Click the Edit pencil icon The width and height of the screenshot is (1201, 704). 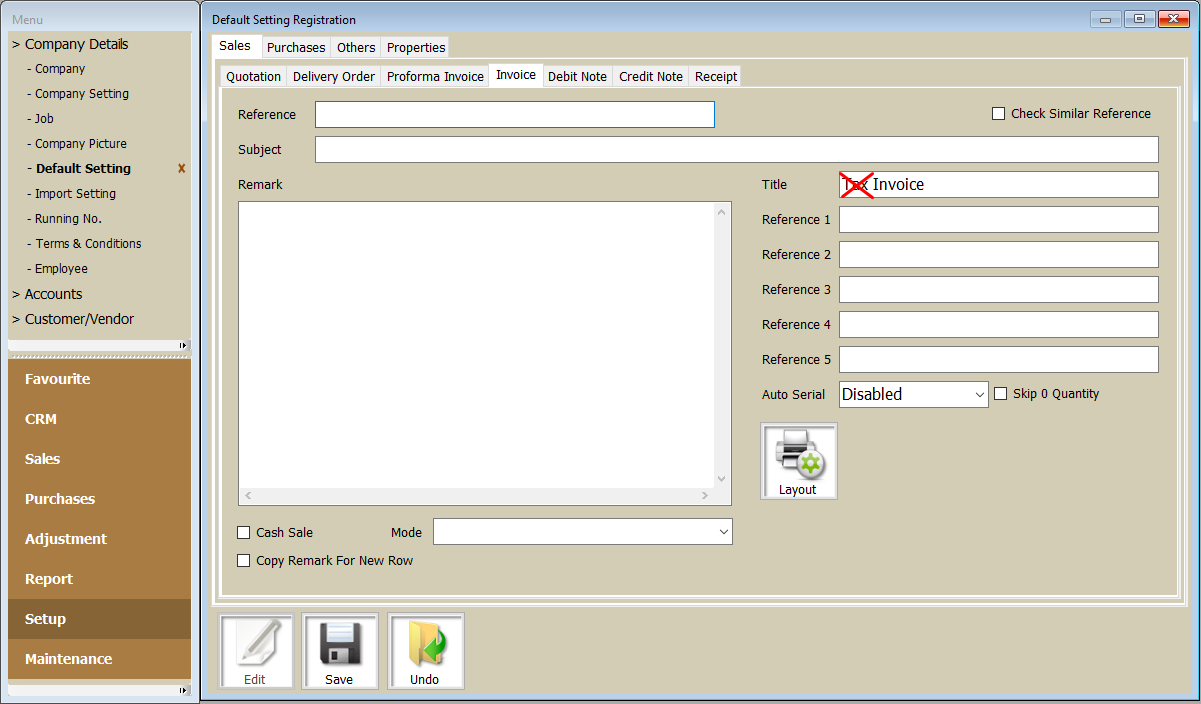click(x=255, y=645)
